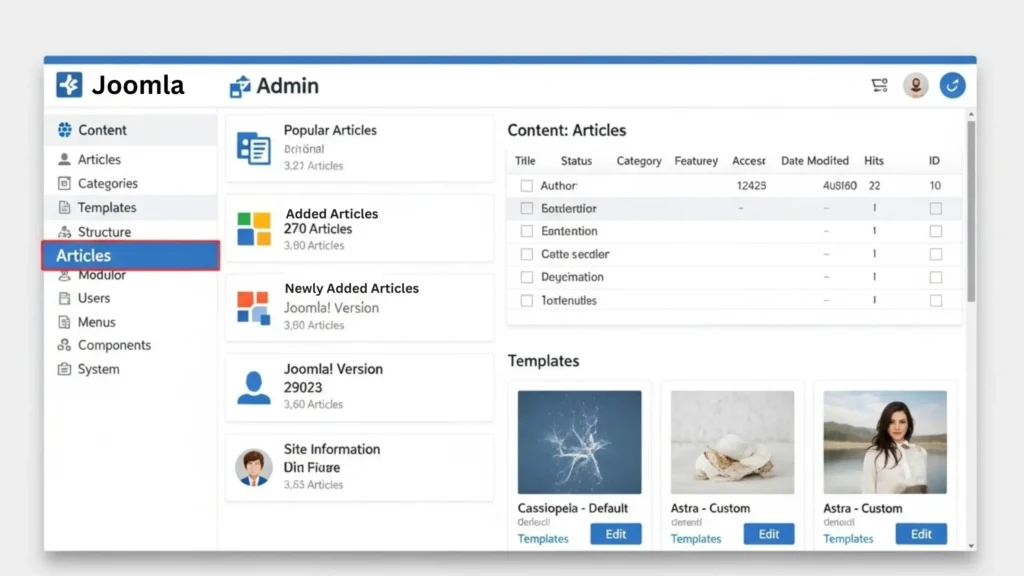Open the Structure section
The height and width of the screenshot is (576, 1024).
(x=101, y=231)
